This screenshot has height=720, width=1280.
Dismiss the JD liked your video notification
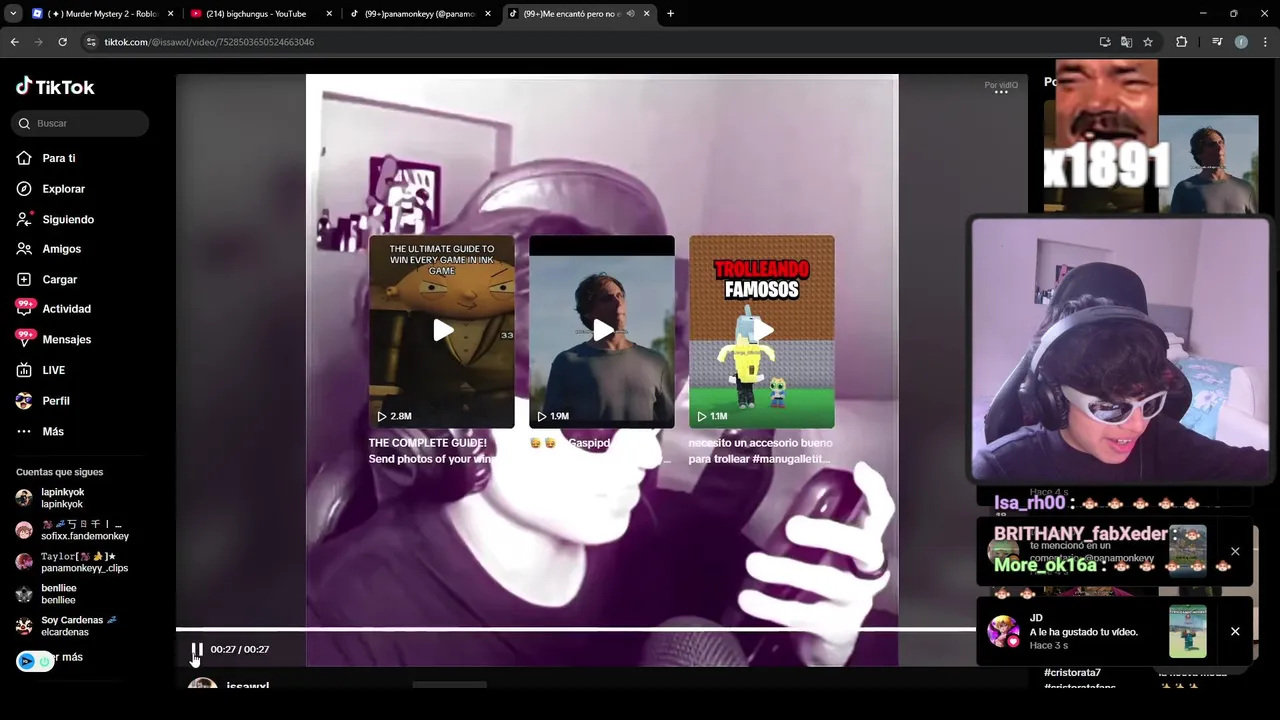(1235, 631)
